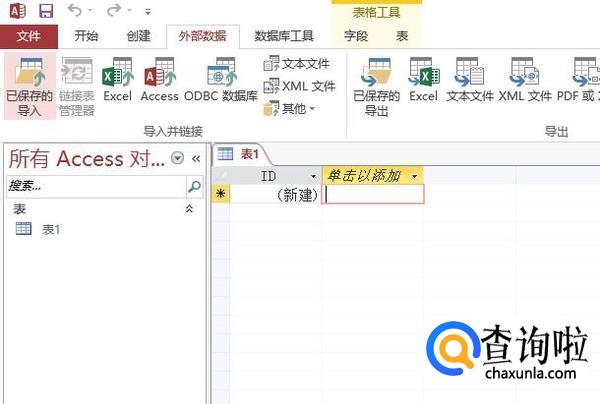Export to XML 文件 in export group
This screenshot has width=600, height=404.
[525, 80]
